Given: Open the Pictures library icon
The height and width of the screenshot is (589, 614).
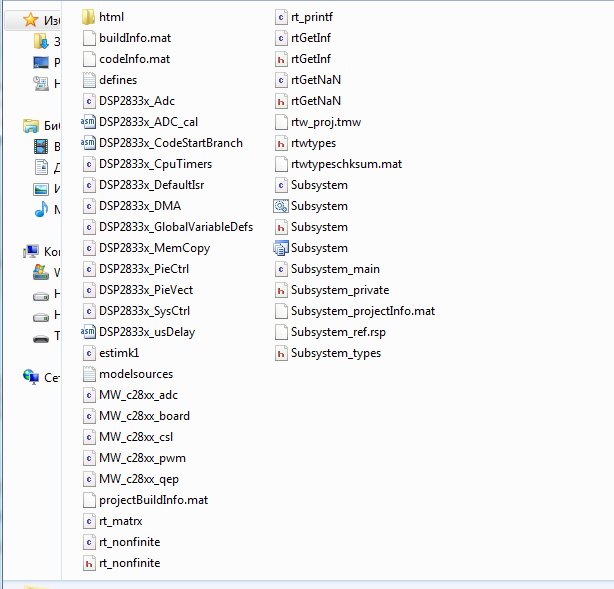Looking at the screenshot, I should [x=41, y=189].
